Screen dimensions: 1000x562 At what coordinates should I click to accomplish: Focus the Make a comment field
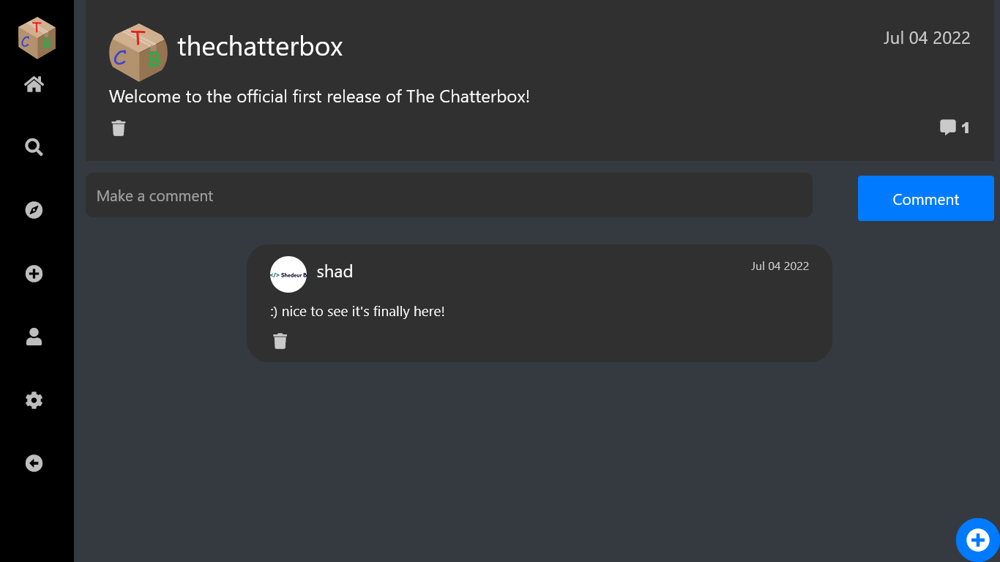449,195
